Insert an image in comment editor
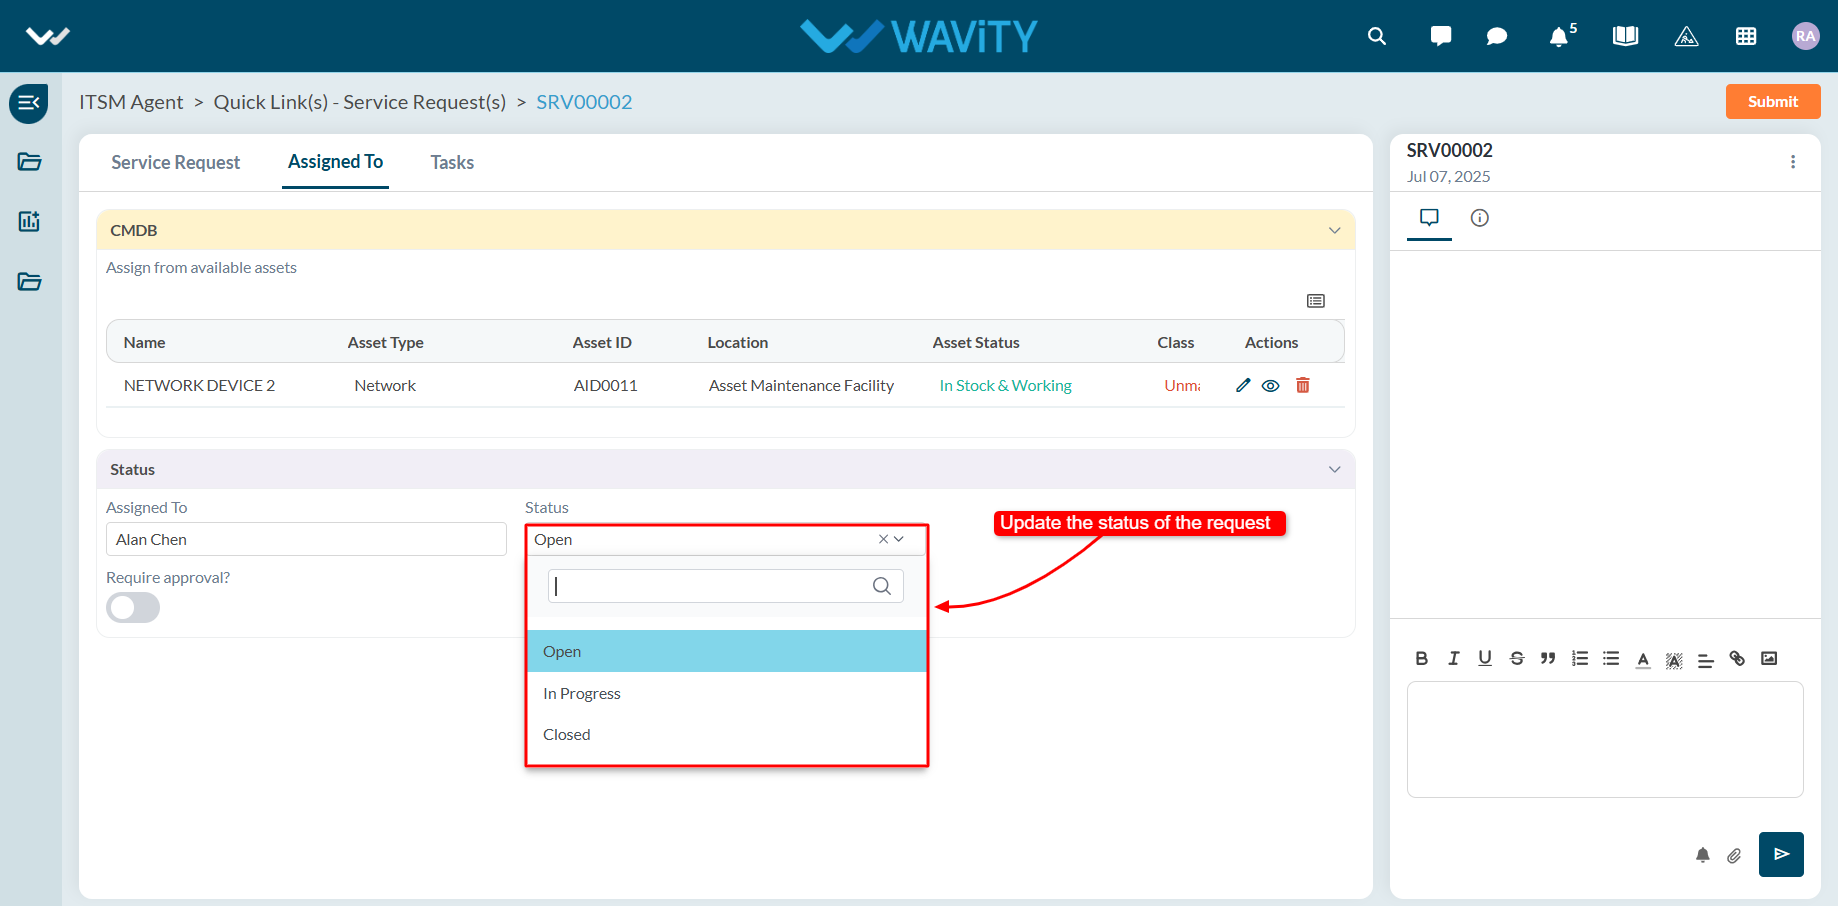The width and height of the screenshot is (1838, 906). (x=1769, y=658)
